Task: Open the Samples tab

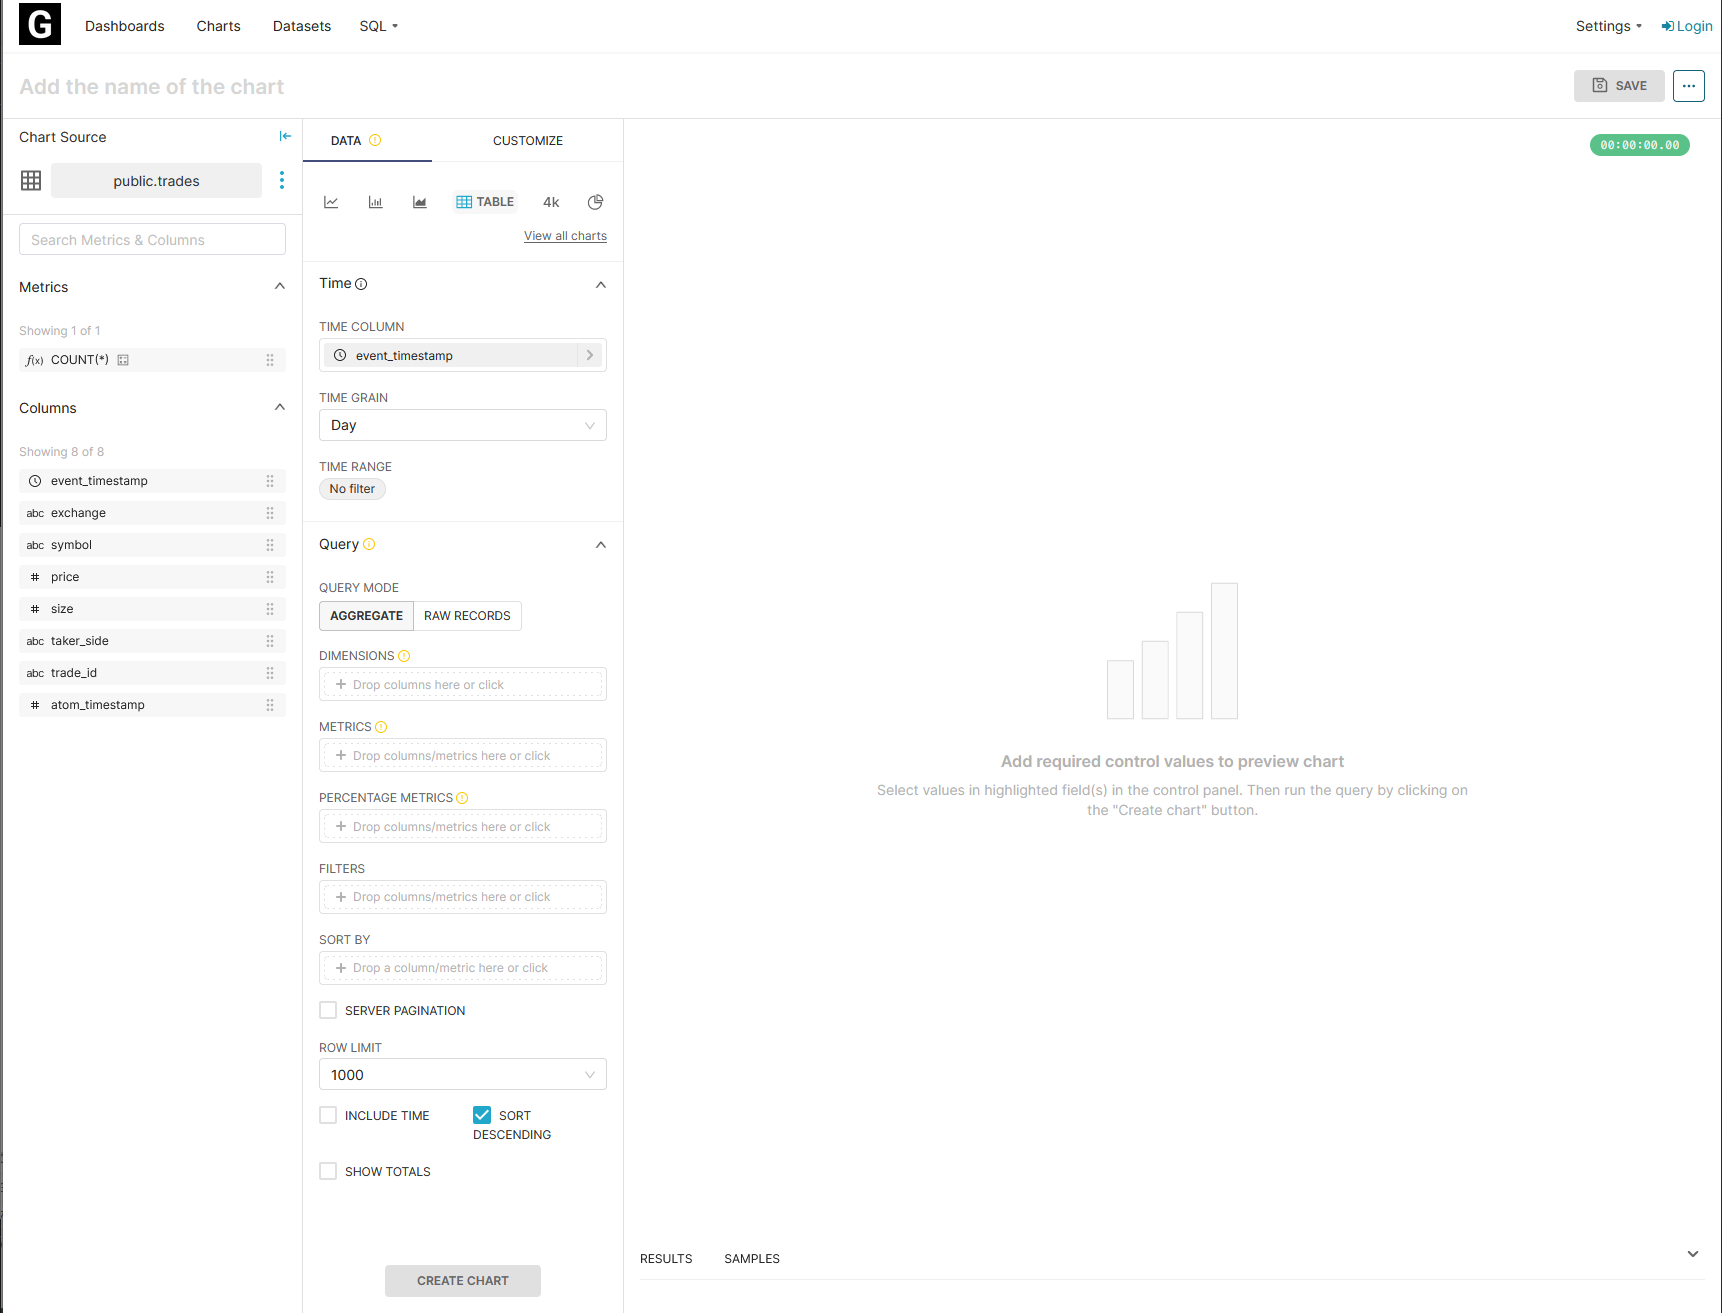Action: 751,1259
